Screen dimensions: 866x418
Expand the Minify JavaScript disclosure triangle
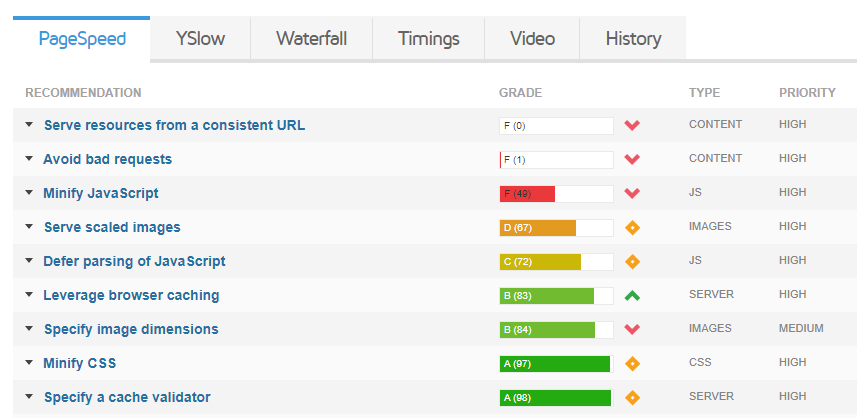(x=30, y=193)
